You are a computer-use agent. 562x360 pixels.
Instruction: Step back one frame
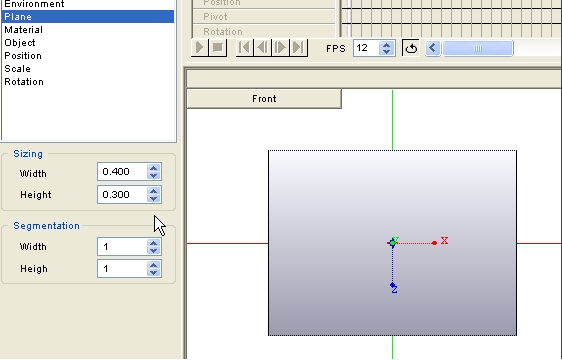[x=262, y=48]
